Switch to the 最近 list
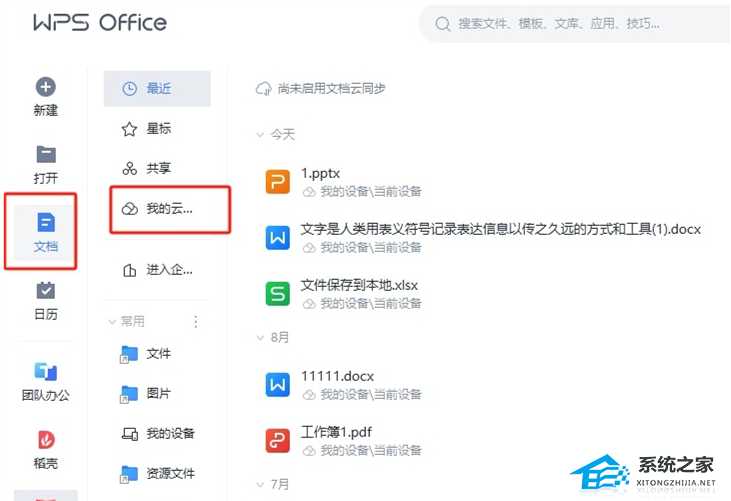Screen dimensions: 731x501 pos(157,89)
